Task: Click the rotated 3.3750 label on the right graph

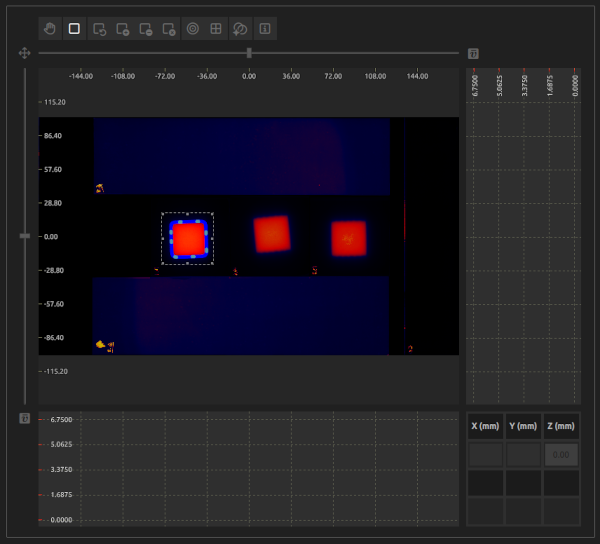Action: click(525, 86)
